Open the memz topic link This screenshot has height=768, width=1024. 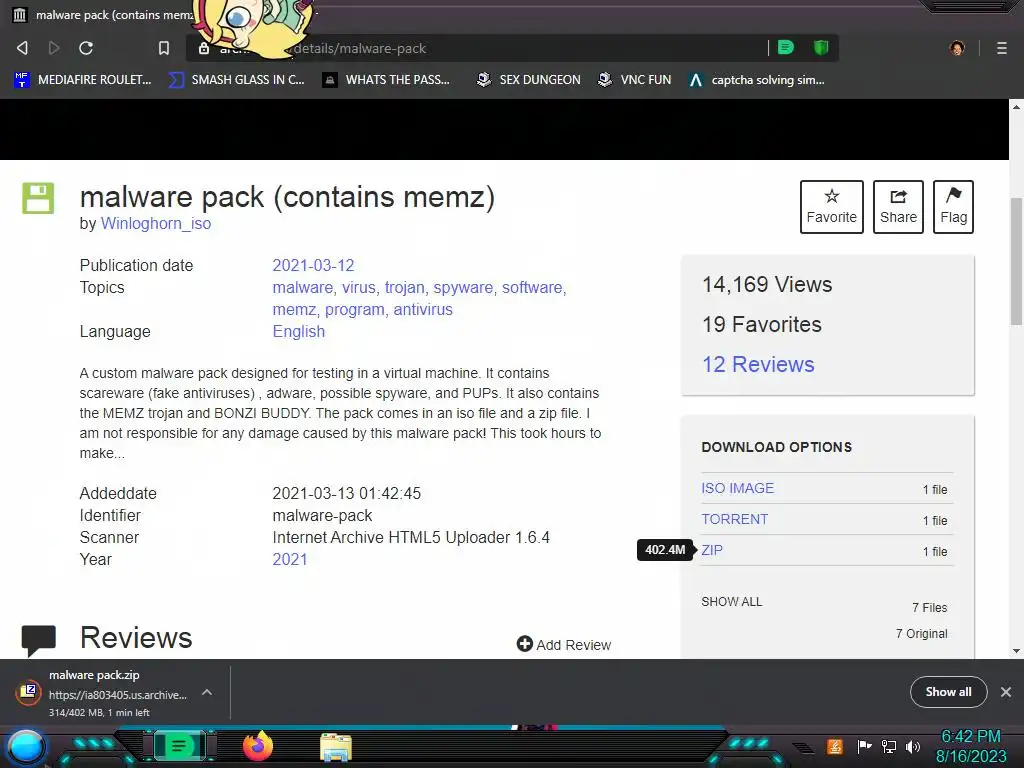(x=294, y=310)
